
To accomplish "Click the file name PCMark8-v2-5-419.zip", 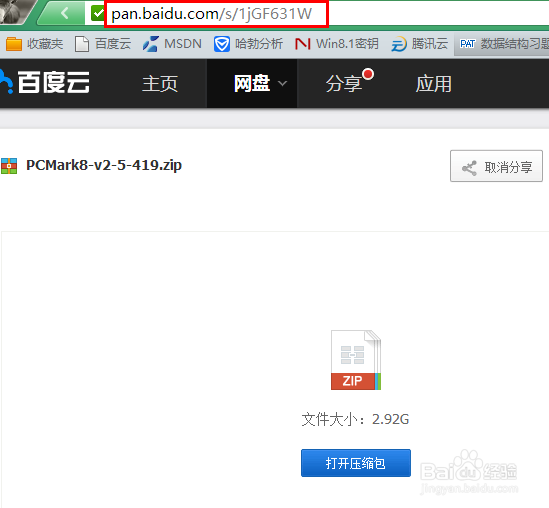I will (104, 165).
